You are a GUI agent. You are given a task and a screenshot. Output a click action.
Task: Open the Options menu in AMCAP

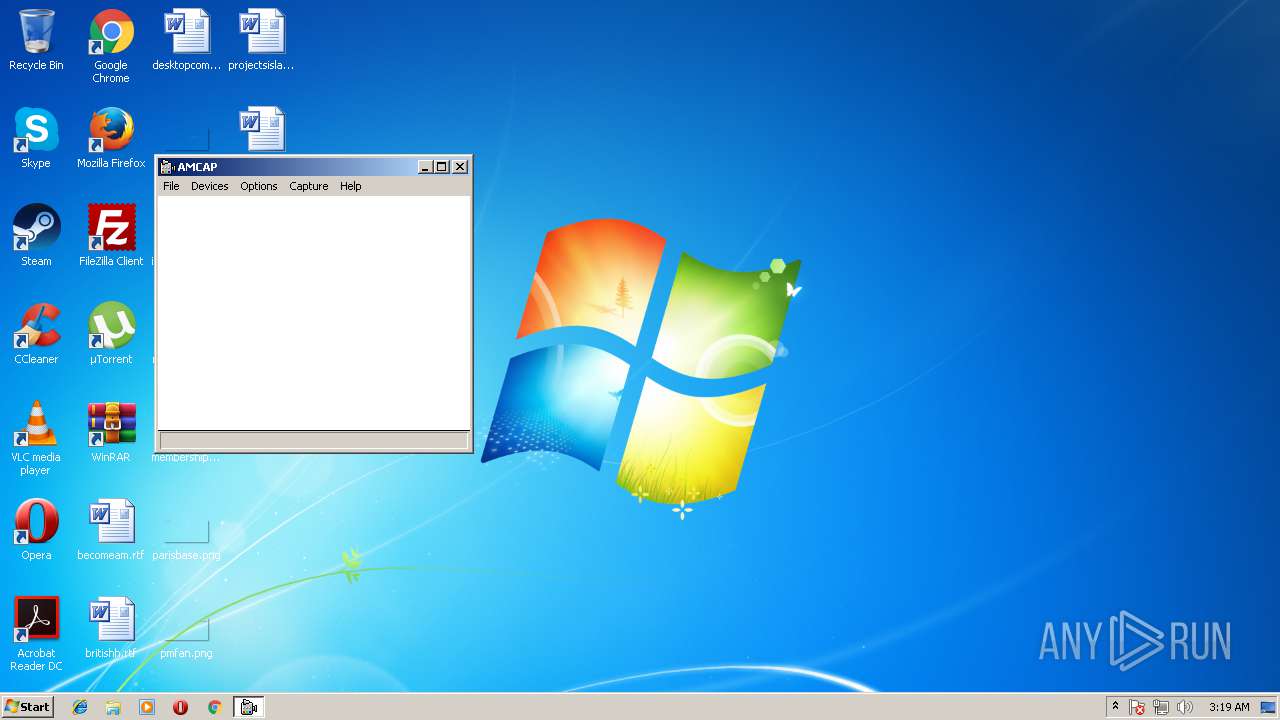[258, 186]
